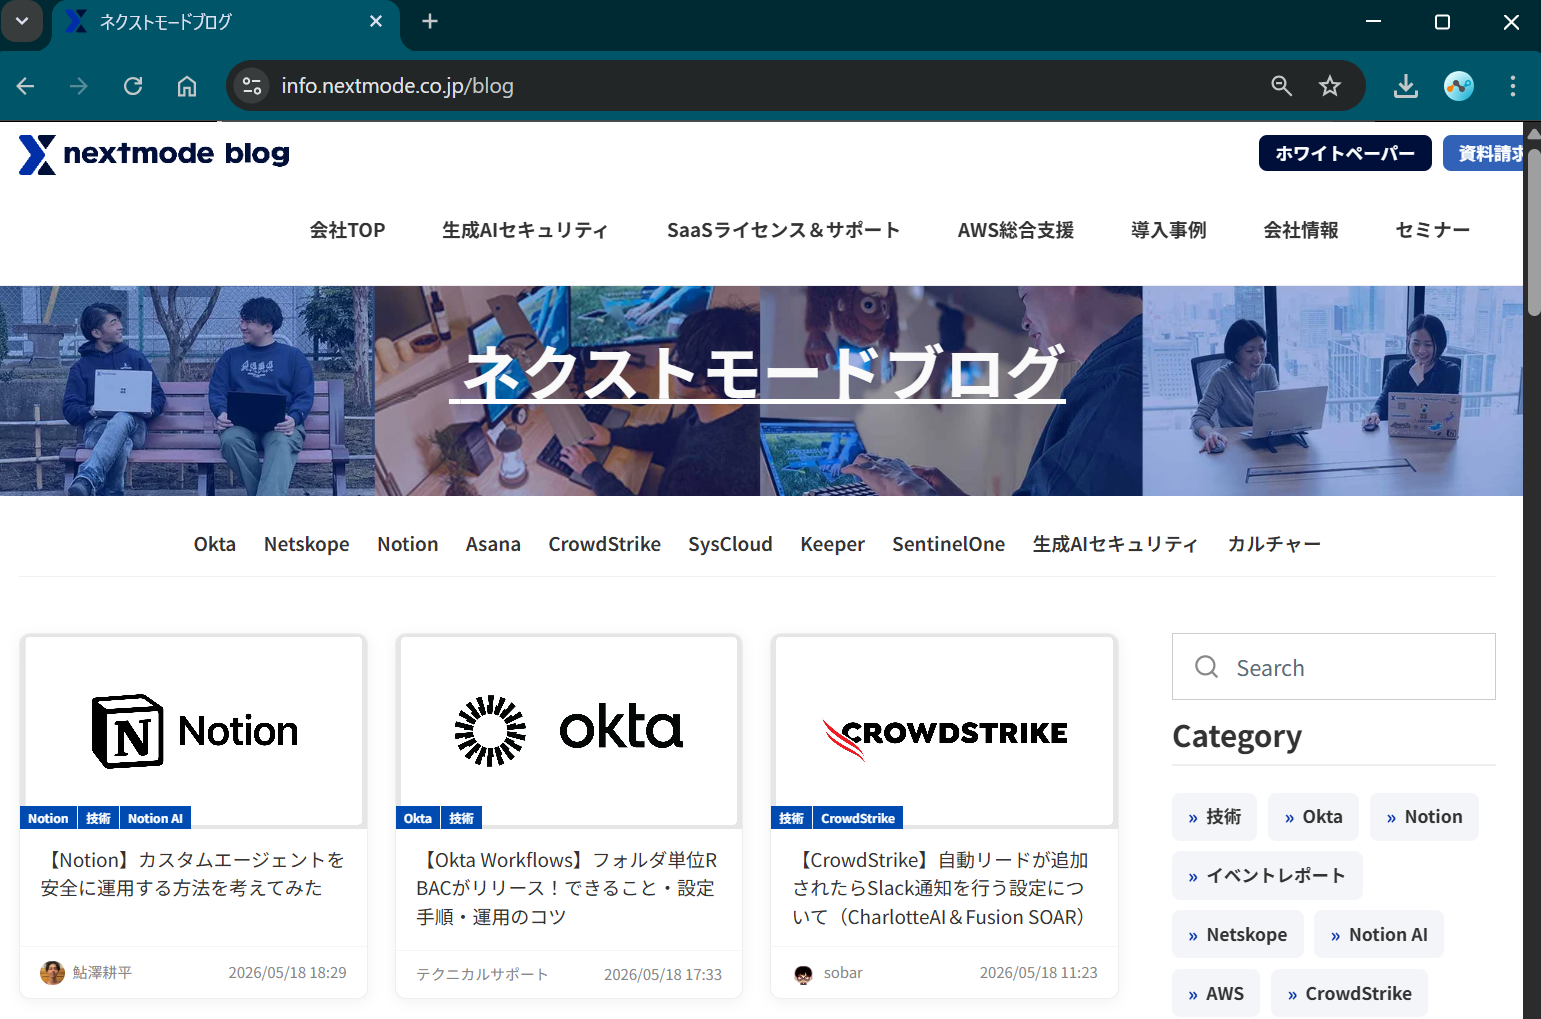The height and width of the screenshot is (1019, 1541).
Task: Open the 会社TOP menu item
Action: (x=347, y=230)
